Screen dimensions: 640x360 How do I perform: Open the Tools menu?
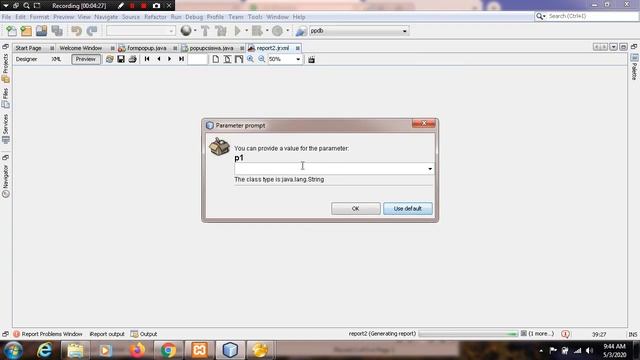(255, 17)
